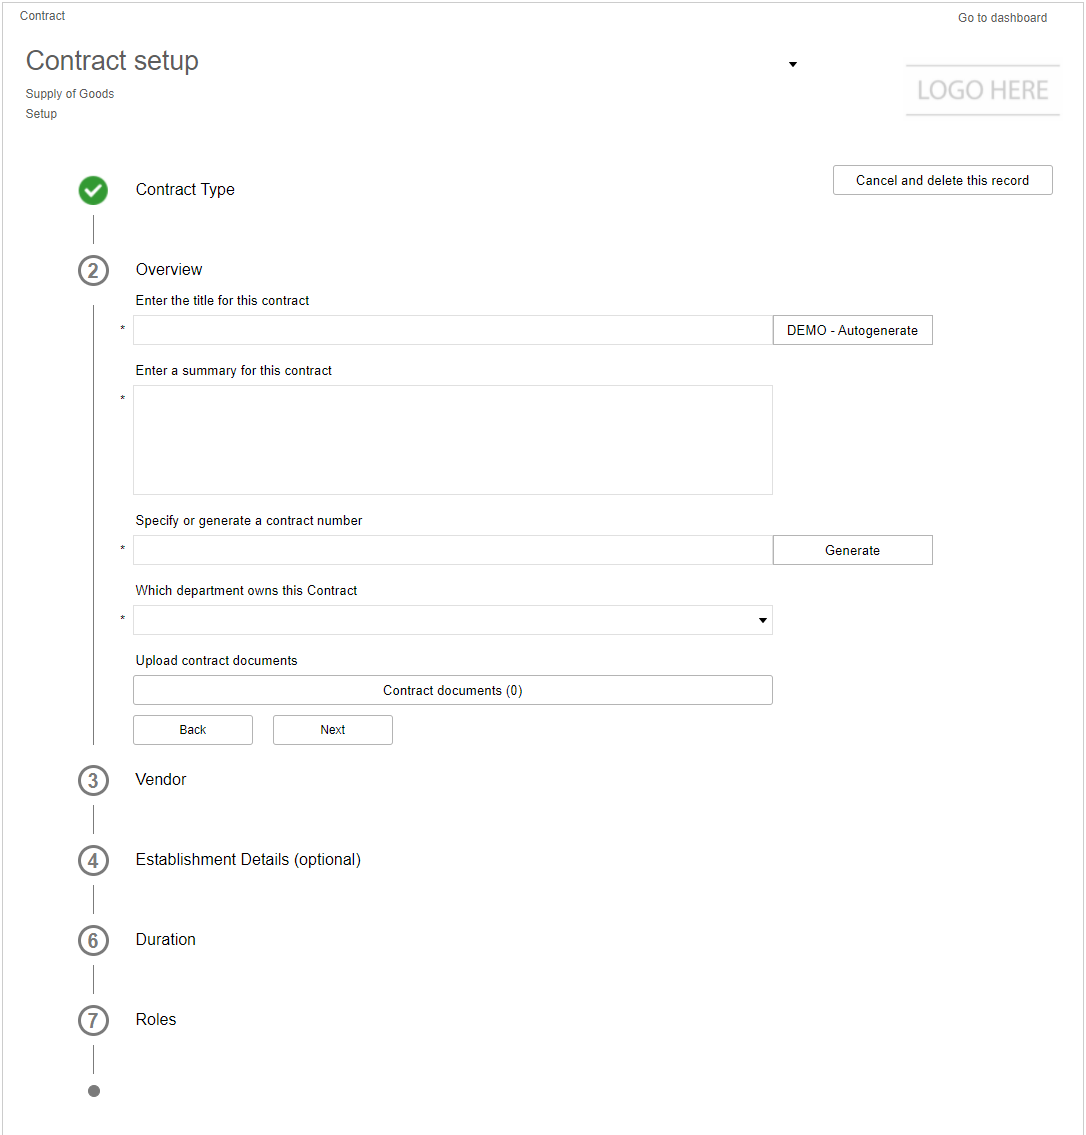The width and height of the screenshot is (1086, 1135).
Task: Click the 'Contract setup' page heading
Action: (112, 61)
